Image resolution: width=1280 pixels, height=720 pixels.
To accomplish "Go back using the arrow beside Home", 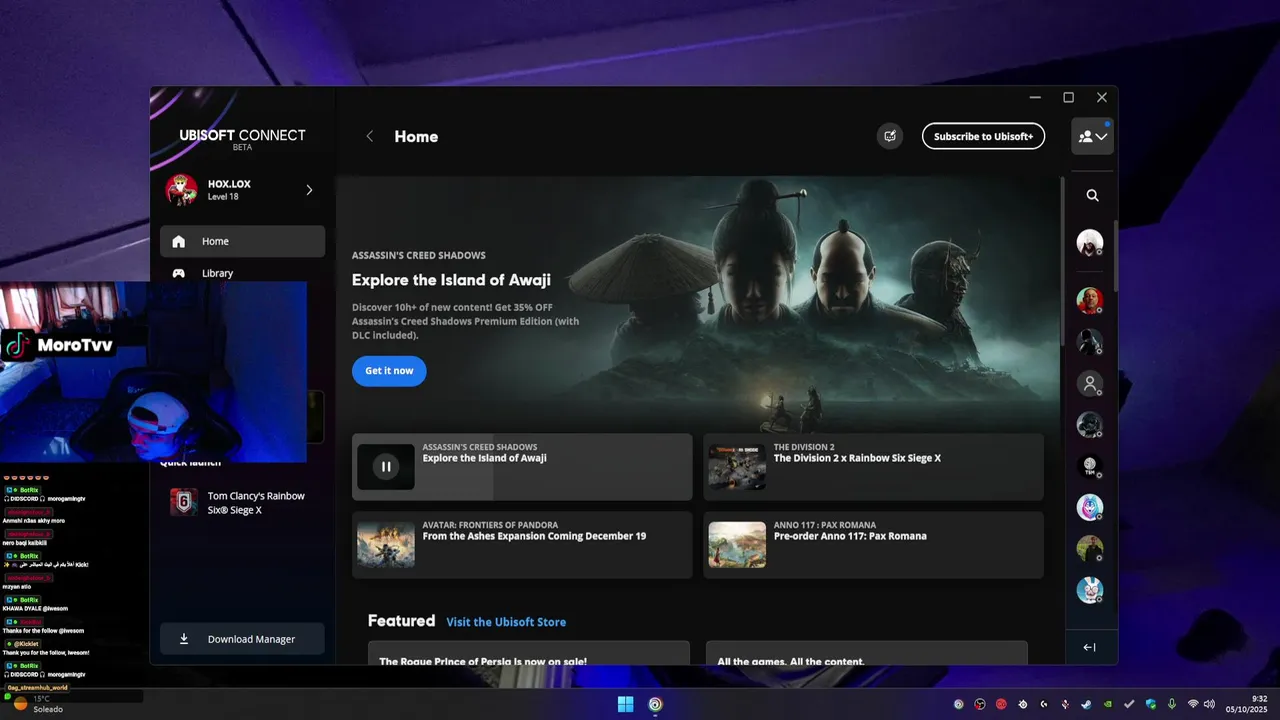I will (369, 136).
